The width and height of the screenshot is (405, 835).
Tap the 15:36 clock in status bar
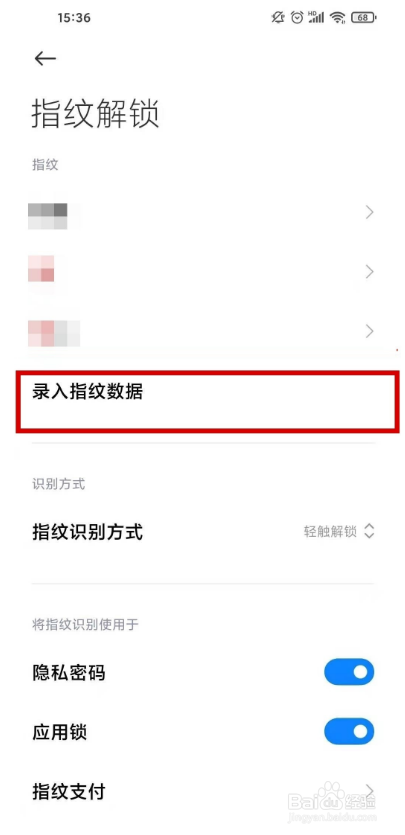[x=74, y=18]
